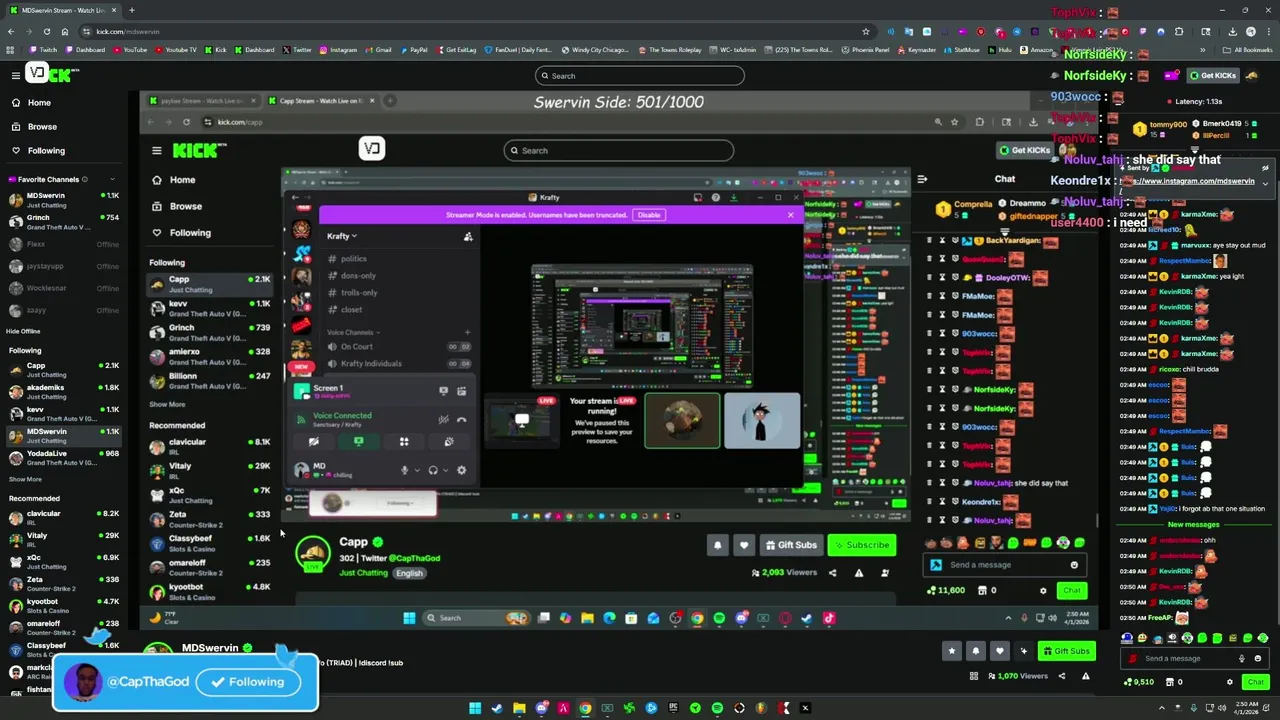Select Browse in the outer Kick sidebar
This screenshot has height=720, width=1280.
42,126
